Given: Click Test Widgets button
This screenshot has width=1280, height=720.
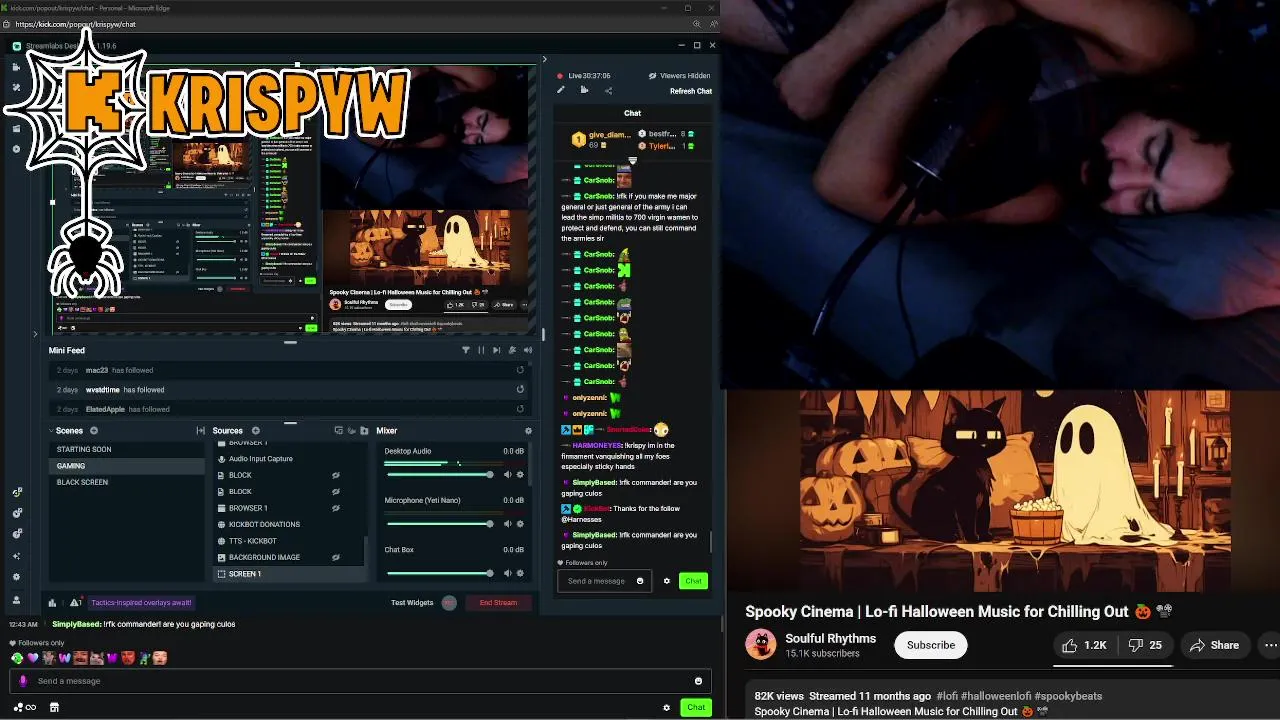Looking at the screenshot, I should click(412, 603).
